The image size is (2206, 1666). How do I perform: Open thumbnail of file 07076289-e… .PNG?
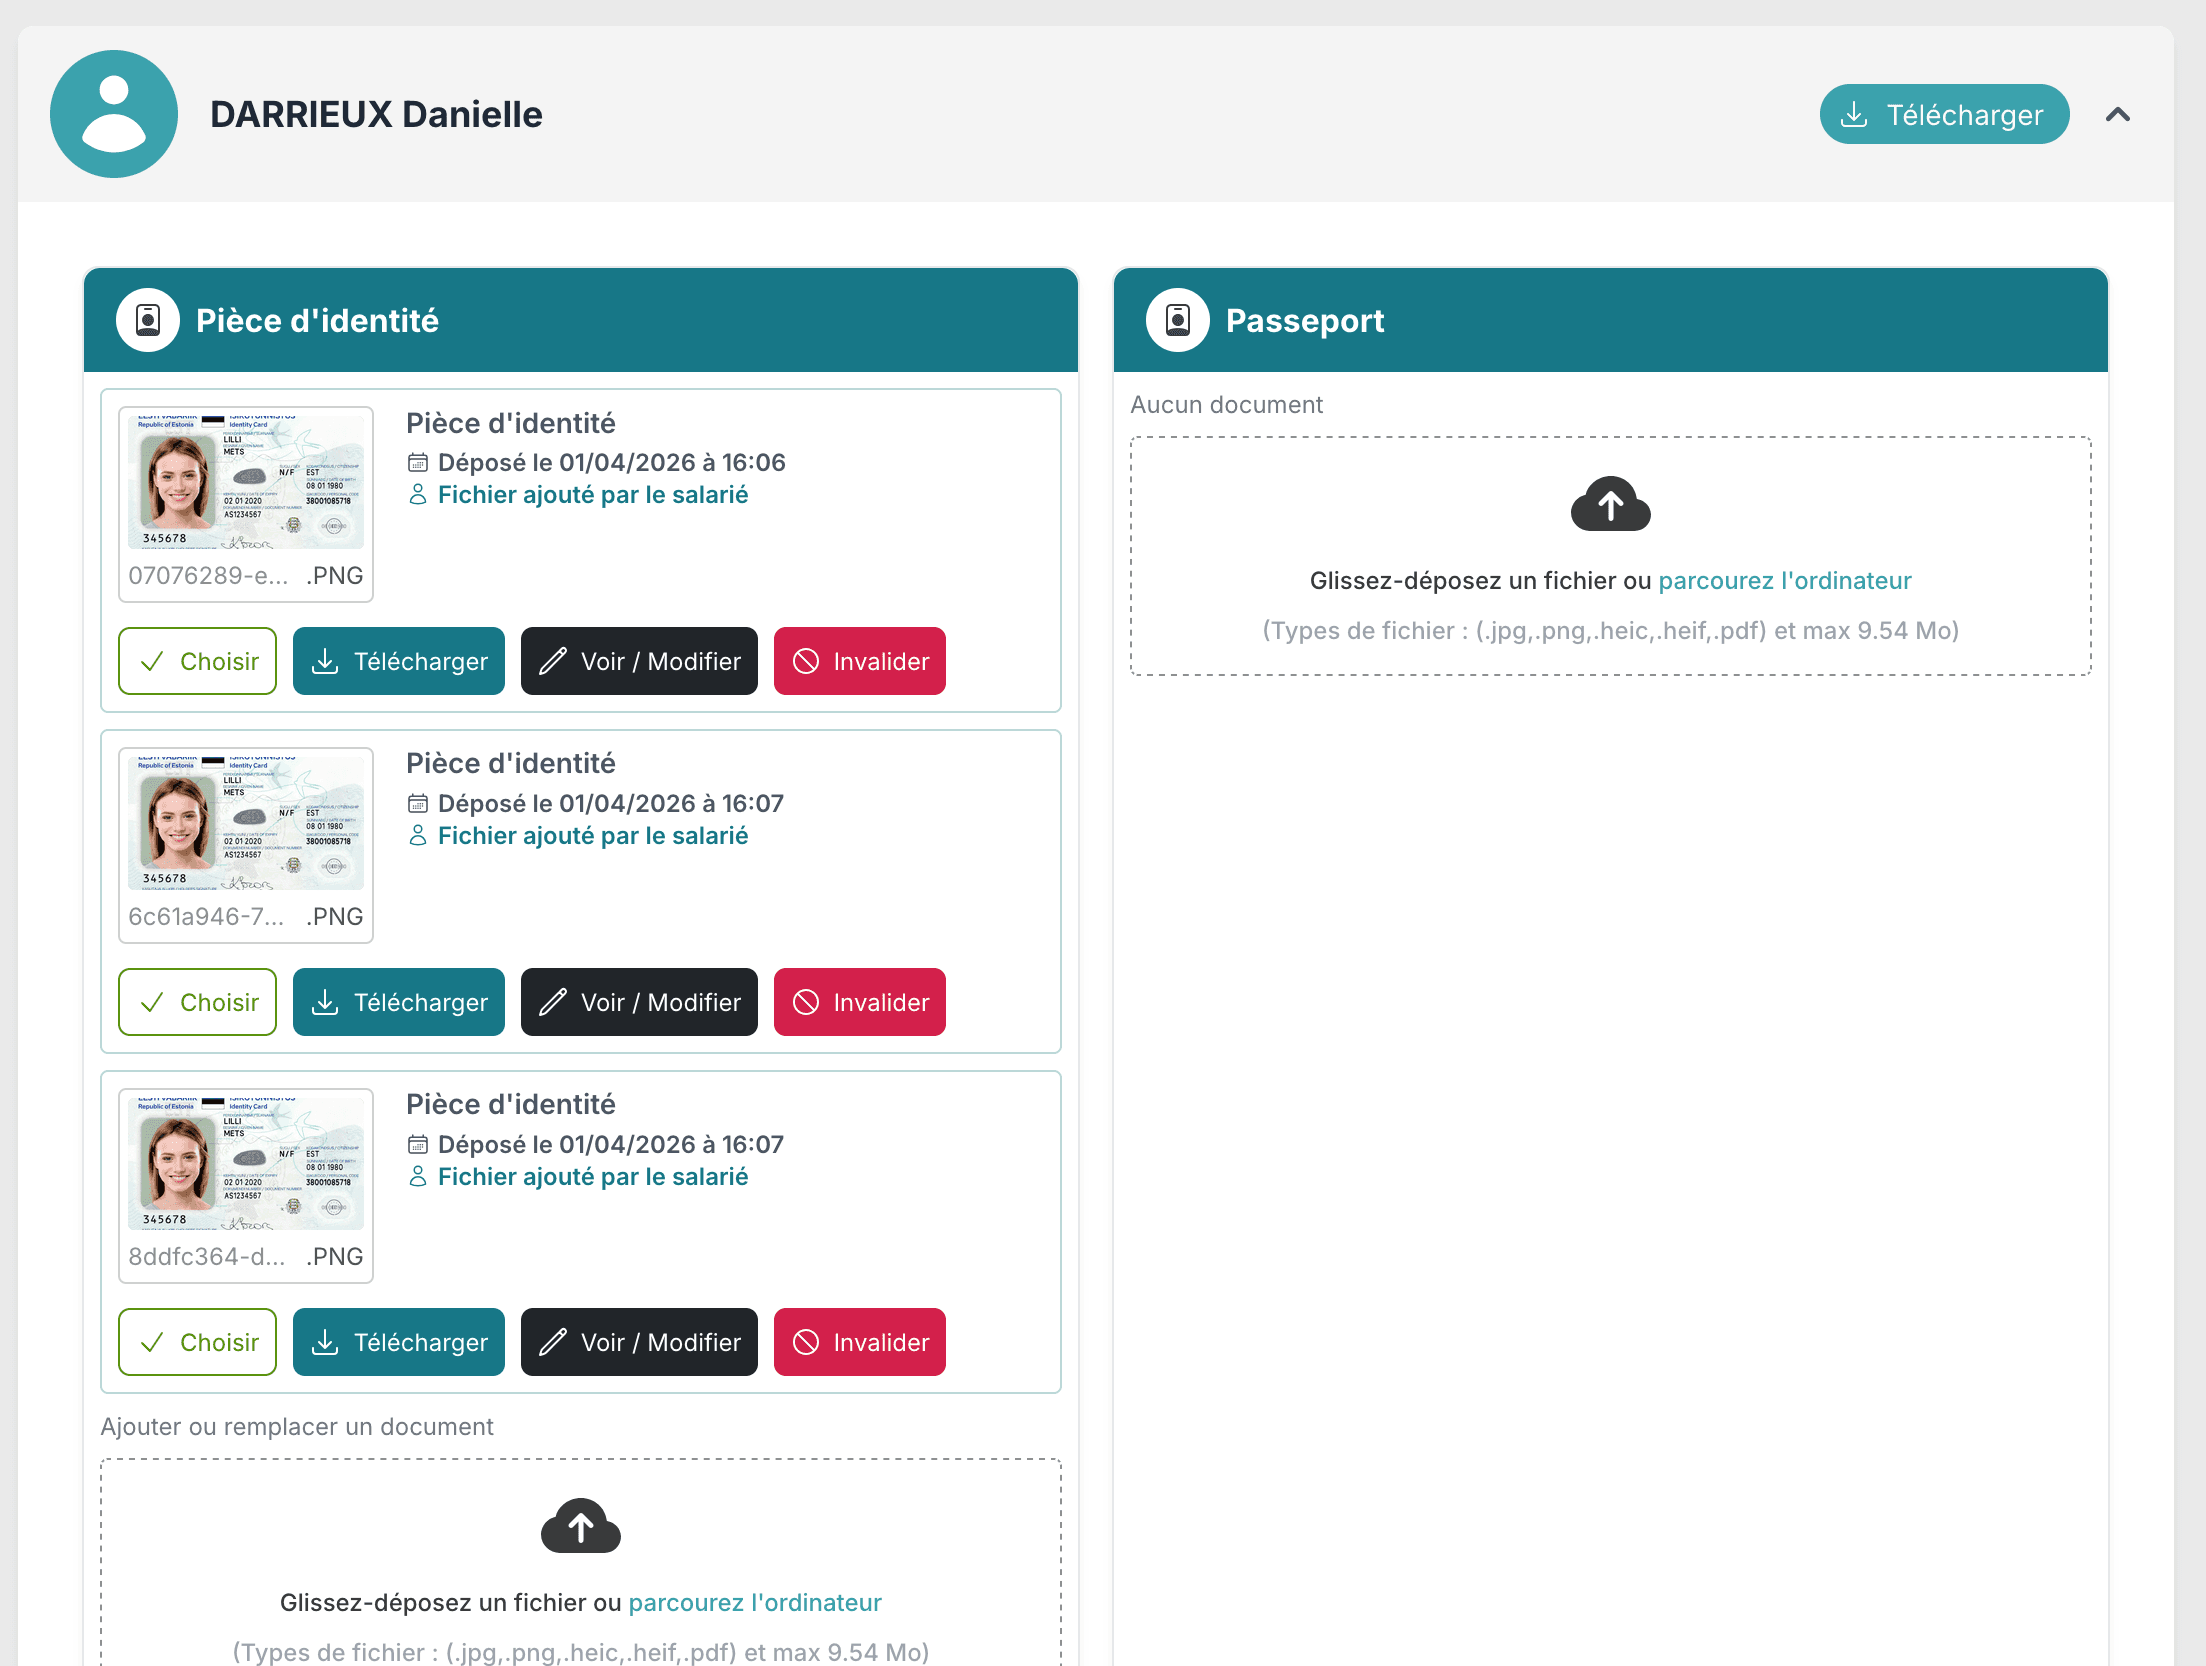(246, 482)
